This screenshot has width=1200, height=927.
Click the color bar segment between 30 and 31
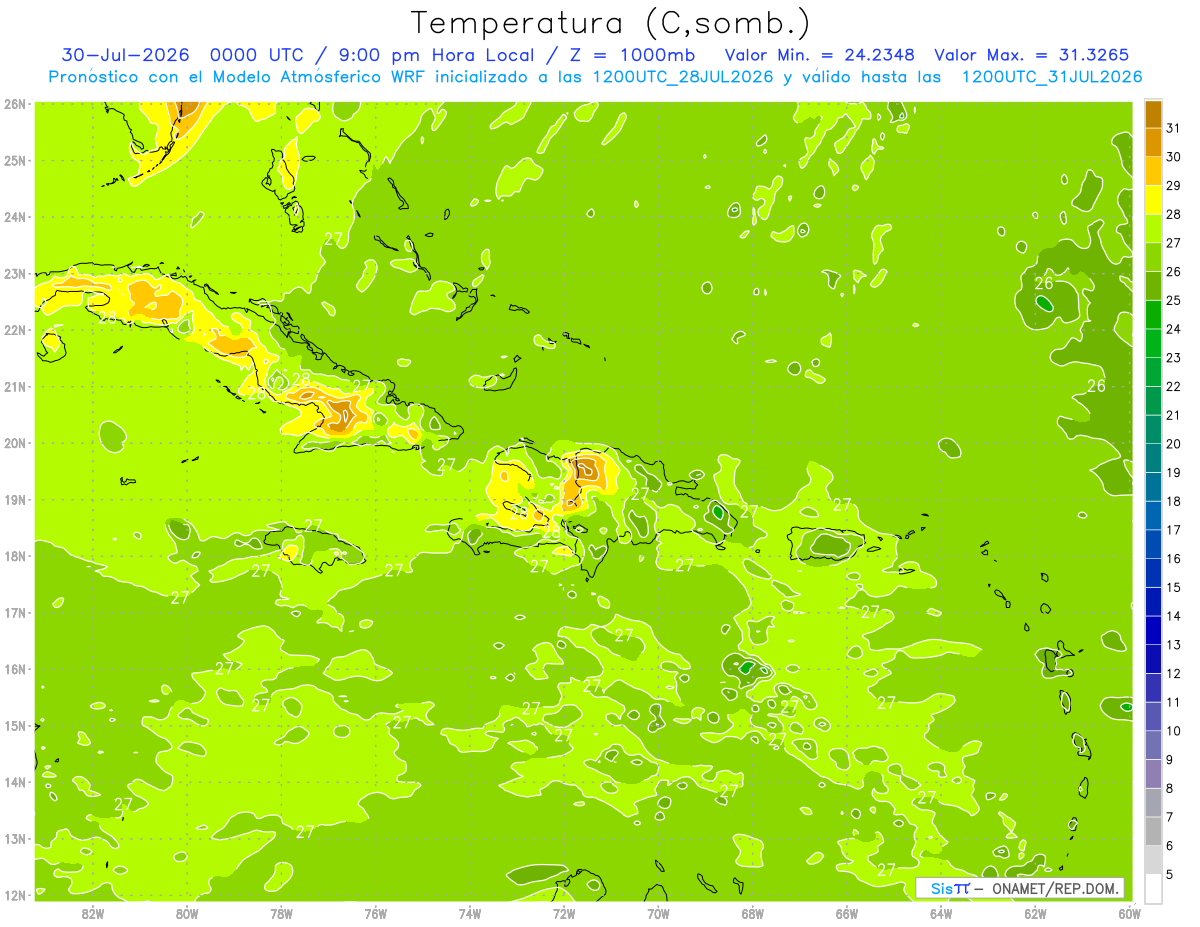(x=1153, y=143)
